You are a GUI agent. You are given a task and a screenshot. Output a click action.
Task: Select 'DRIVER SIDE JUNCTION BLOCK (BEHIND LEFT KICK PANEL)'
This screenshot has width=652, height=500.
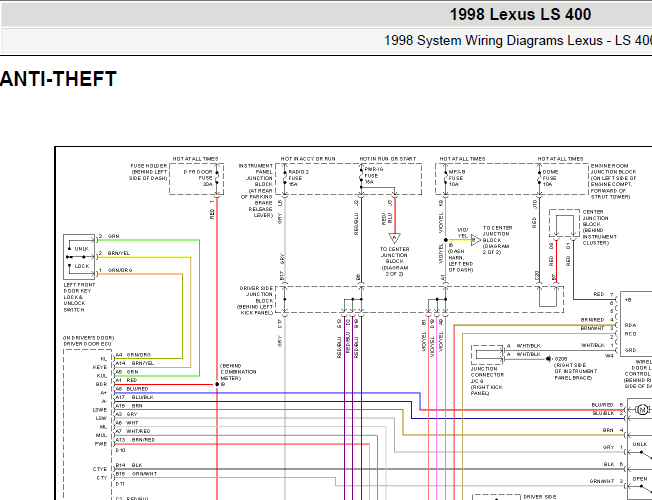(x=255, y=300)
